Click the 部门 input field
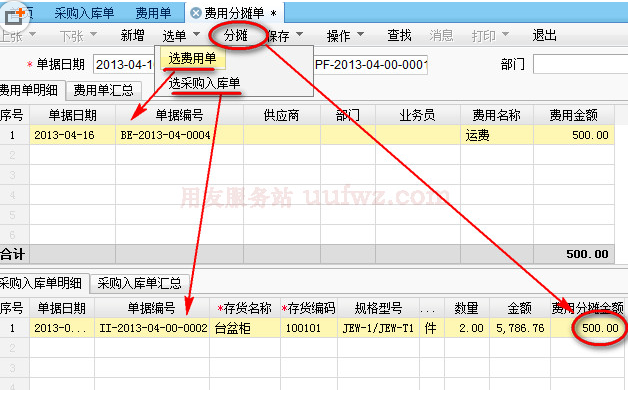 pyautogui.click(x=580, y=64)
